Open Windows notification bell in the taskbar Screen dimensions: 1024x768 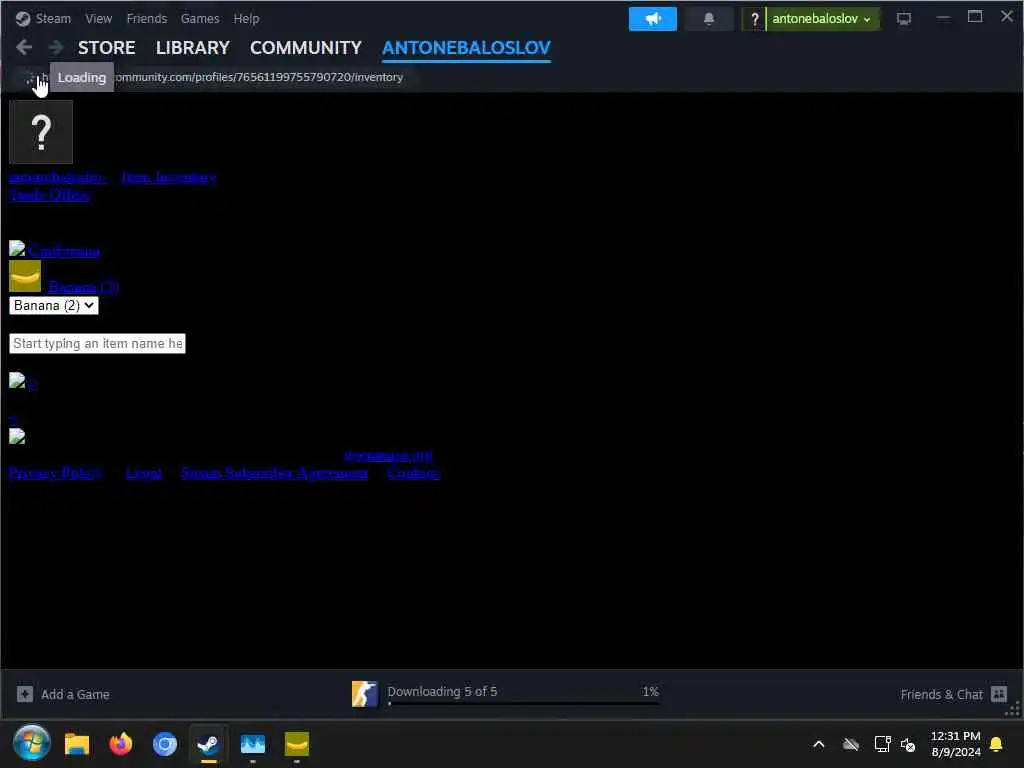(x=996, y=744)
